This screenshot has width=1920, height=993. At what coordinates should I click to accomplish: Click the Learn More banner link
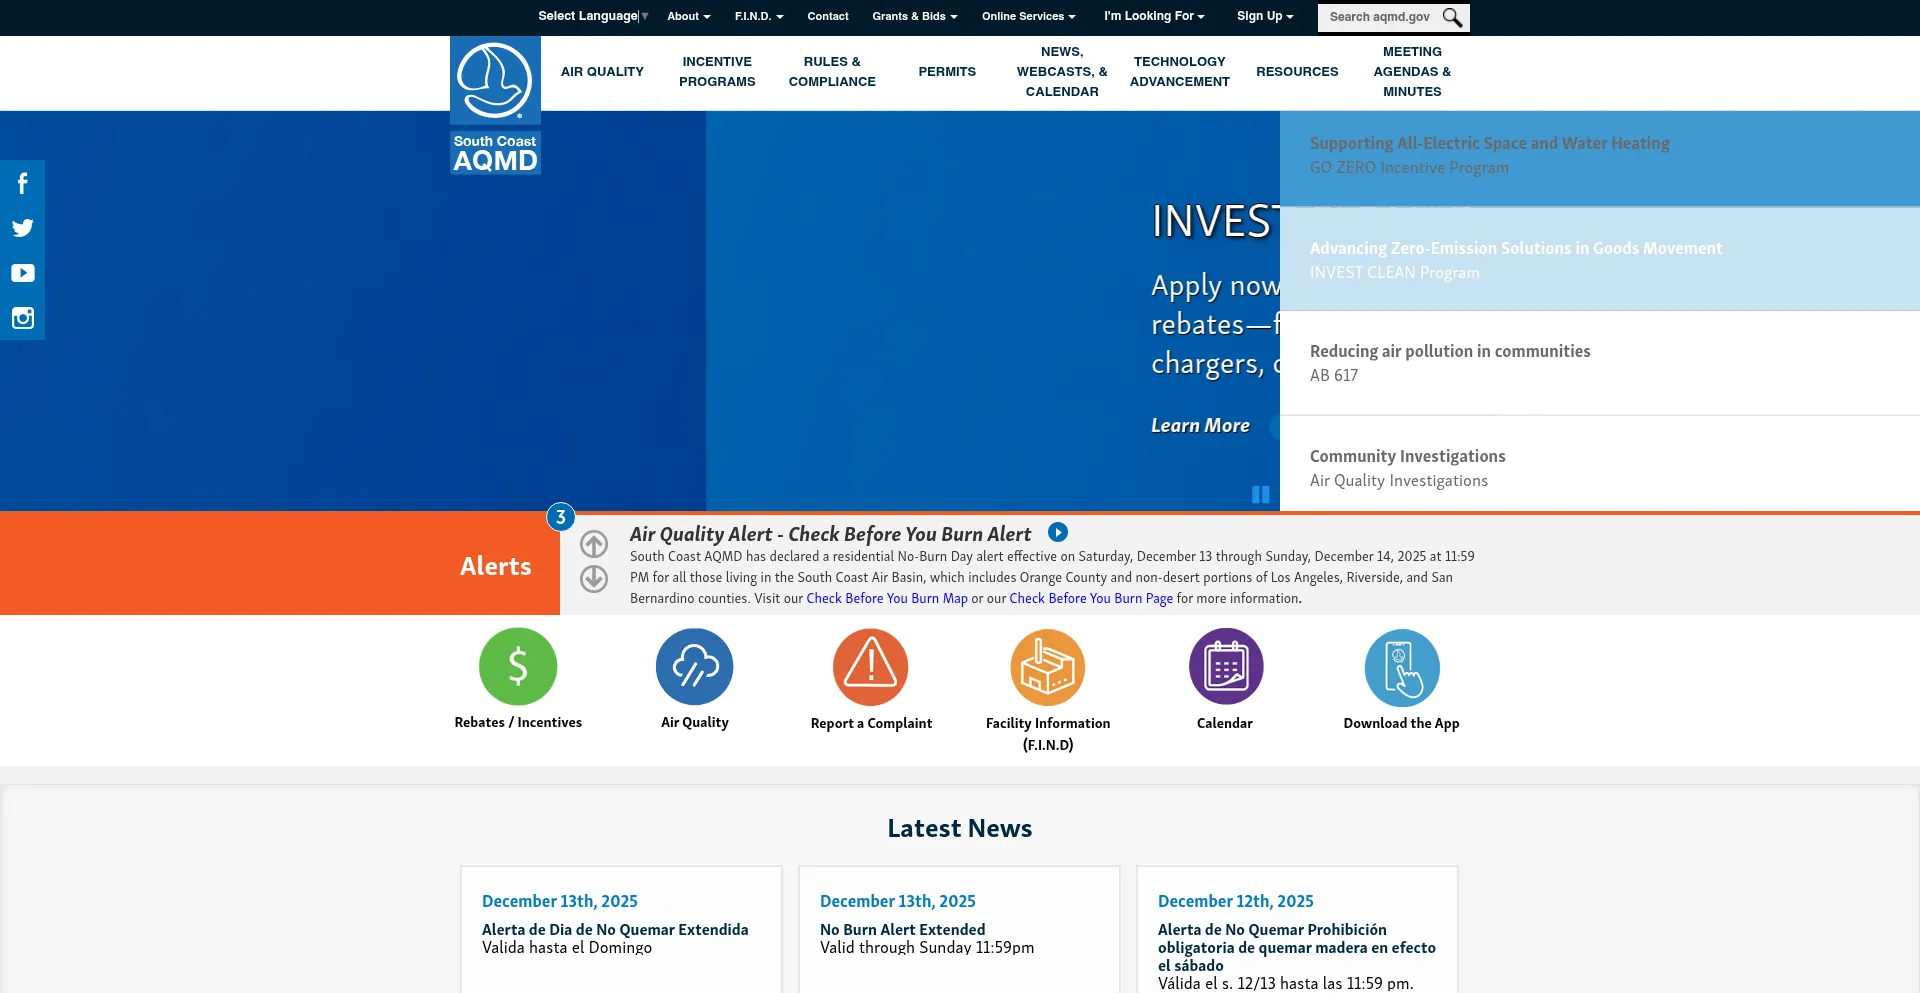tap(1200, 425)
